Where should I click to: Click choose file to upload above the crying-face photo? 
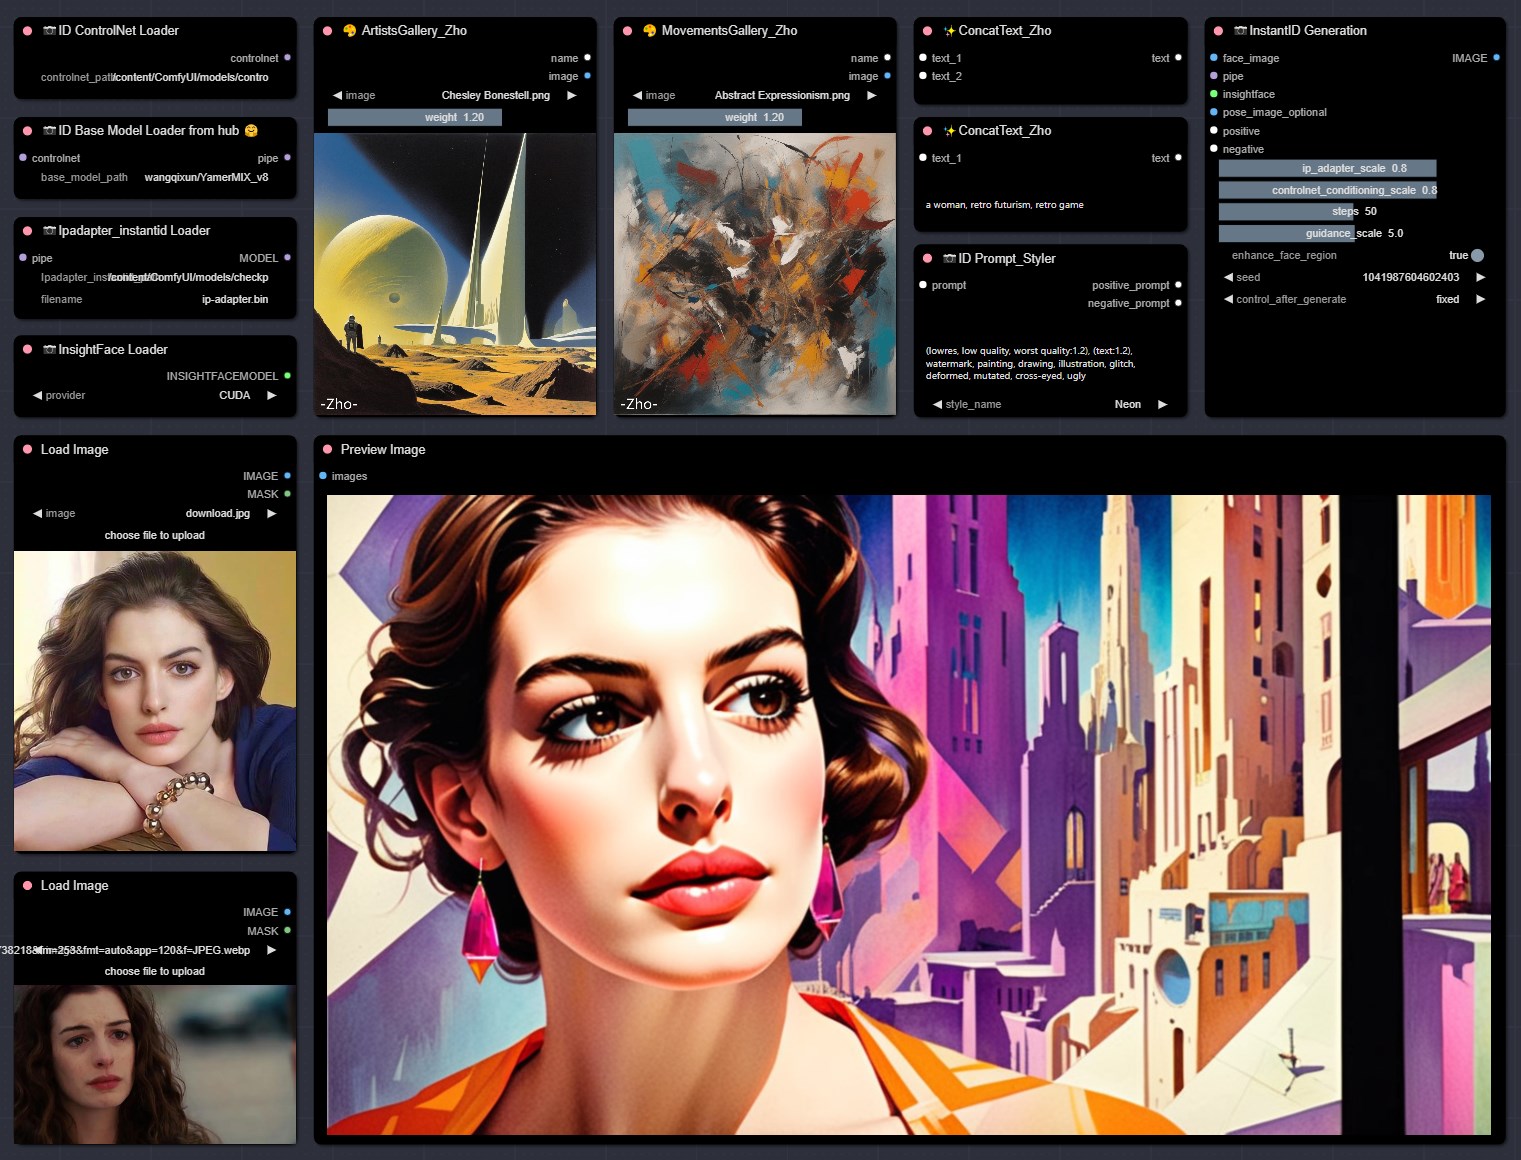coord(154,971)
